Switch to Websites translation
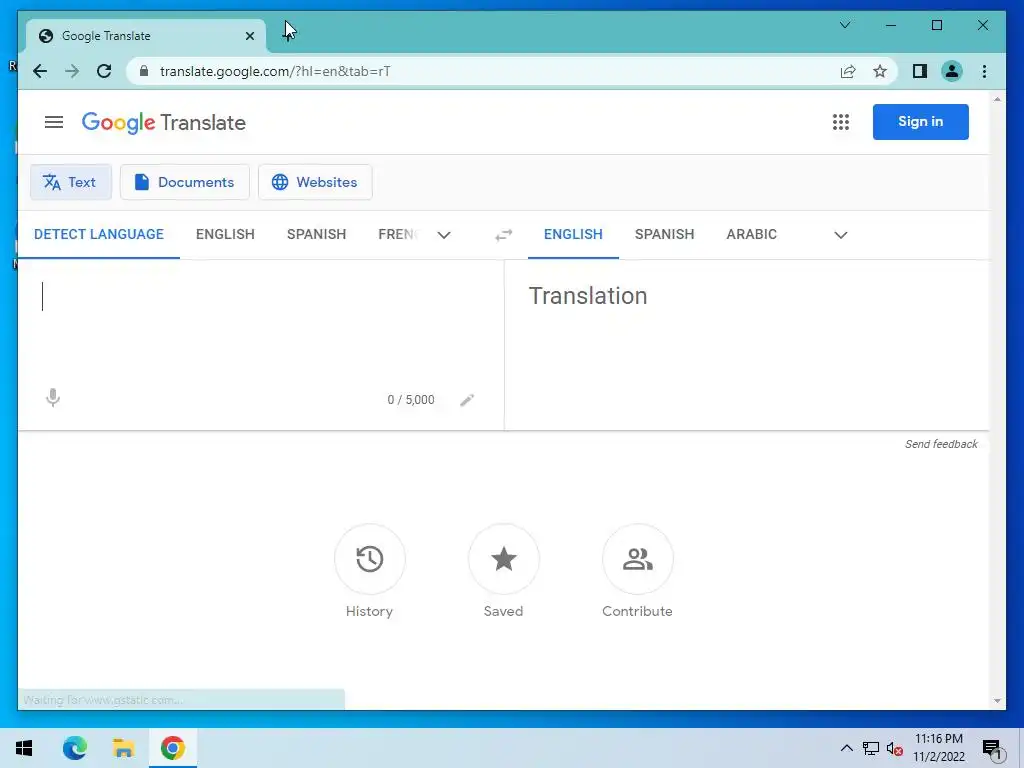The image size is (1024, 768). coord(315,182)
